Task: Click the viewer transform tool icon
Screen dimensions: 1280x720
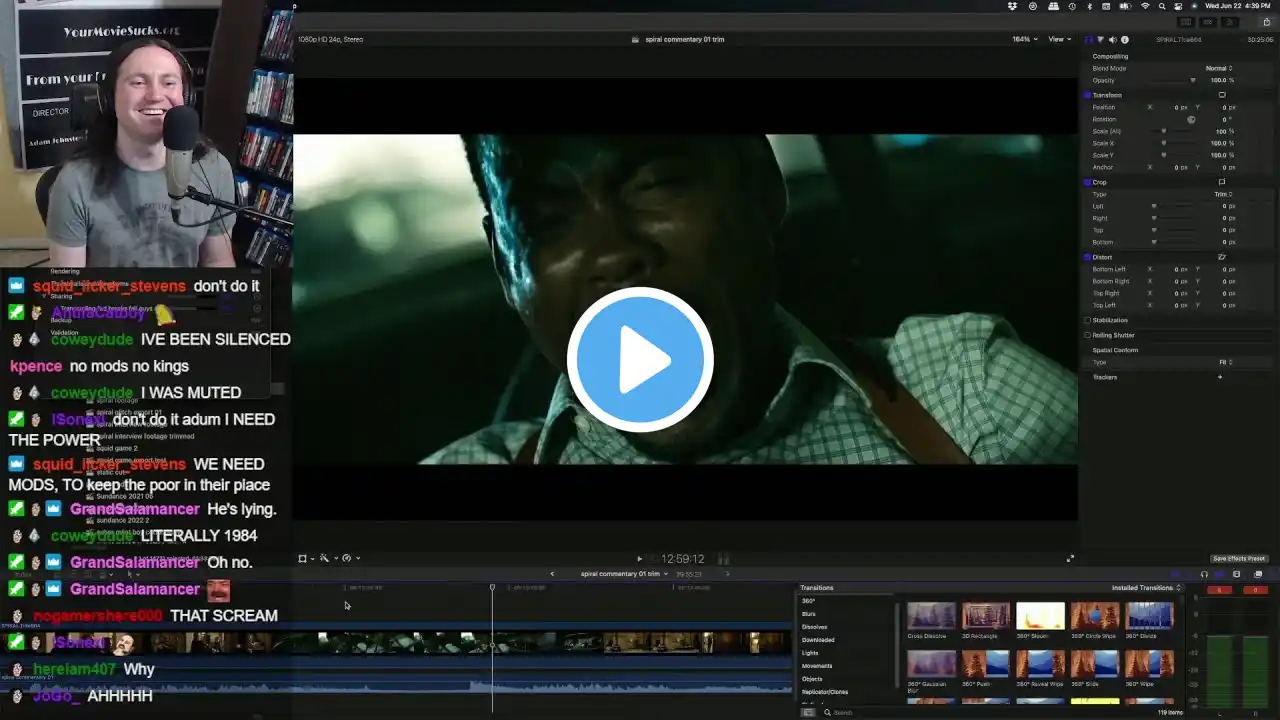Action: pos(303,558)
